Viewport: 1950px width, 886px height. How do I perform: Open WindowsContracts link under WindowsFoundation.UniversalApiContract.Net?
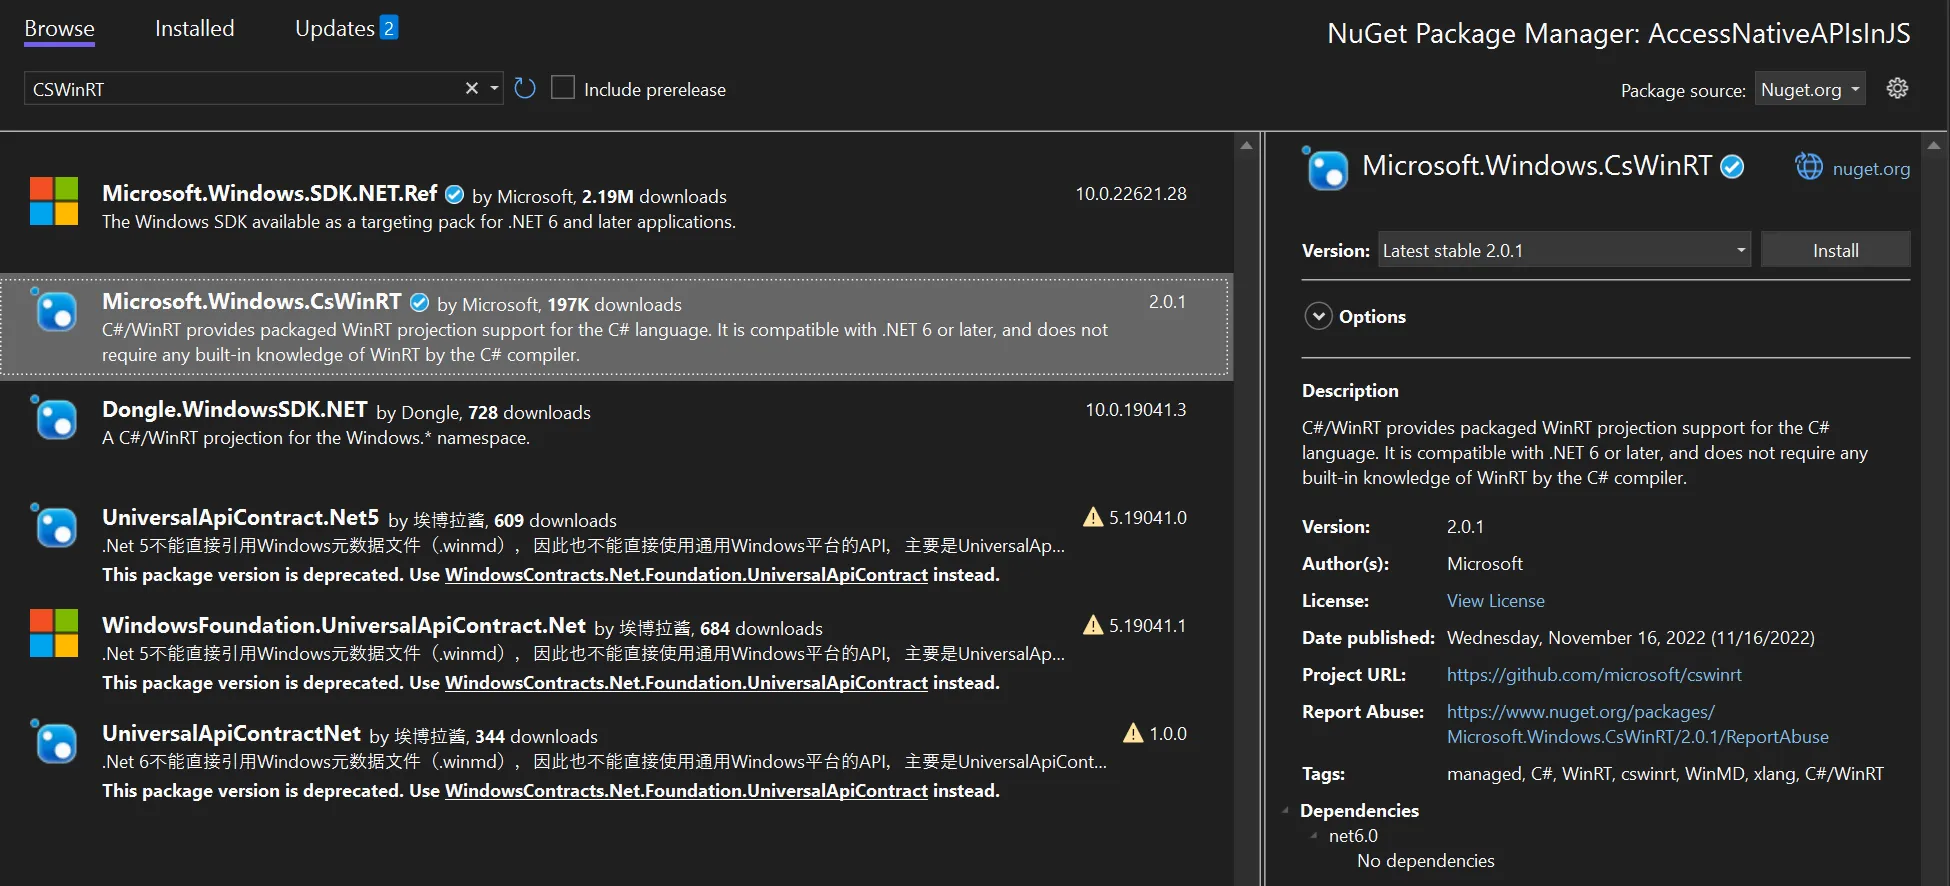[686, 682]
